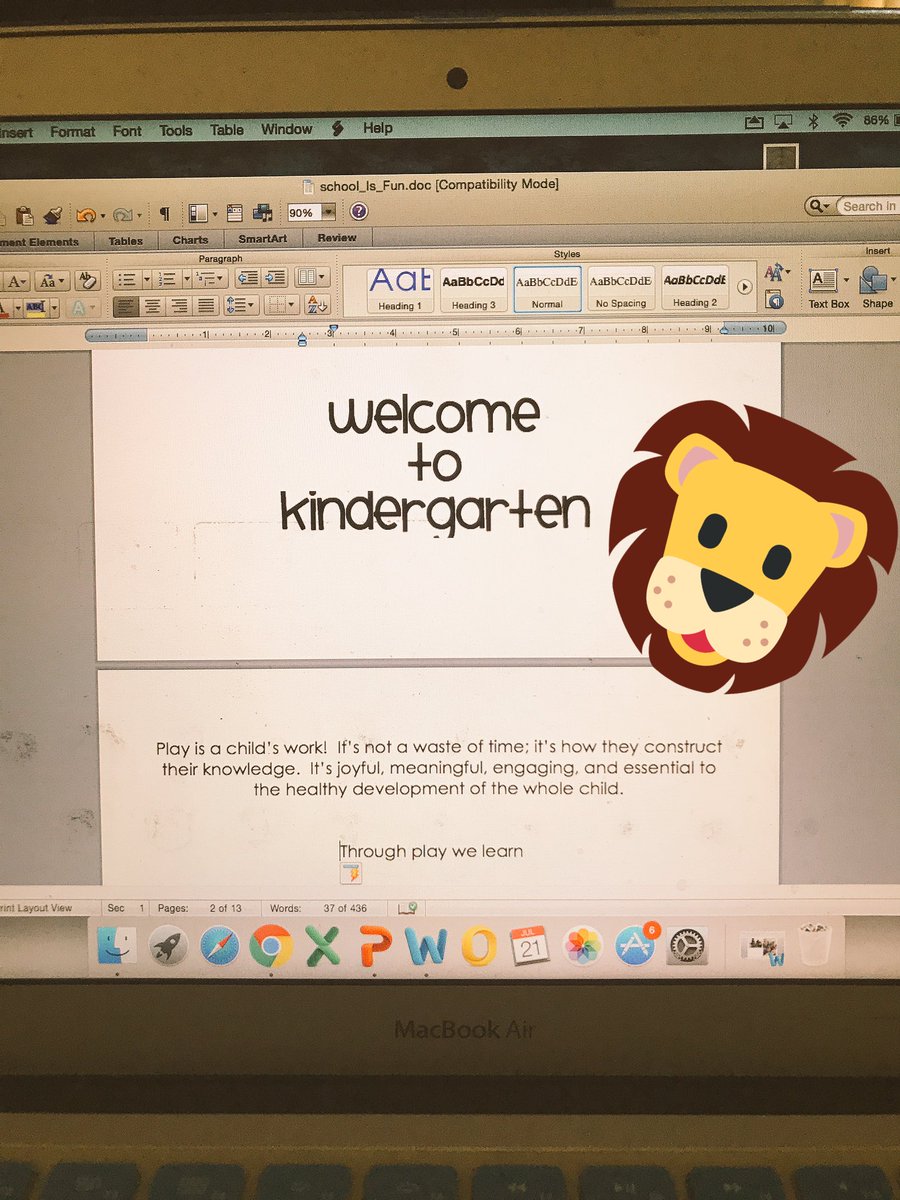
Task: Click the Search in Document field
Action: click(868, 206)
